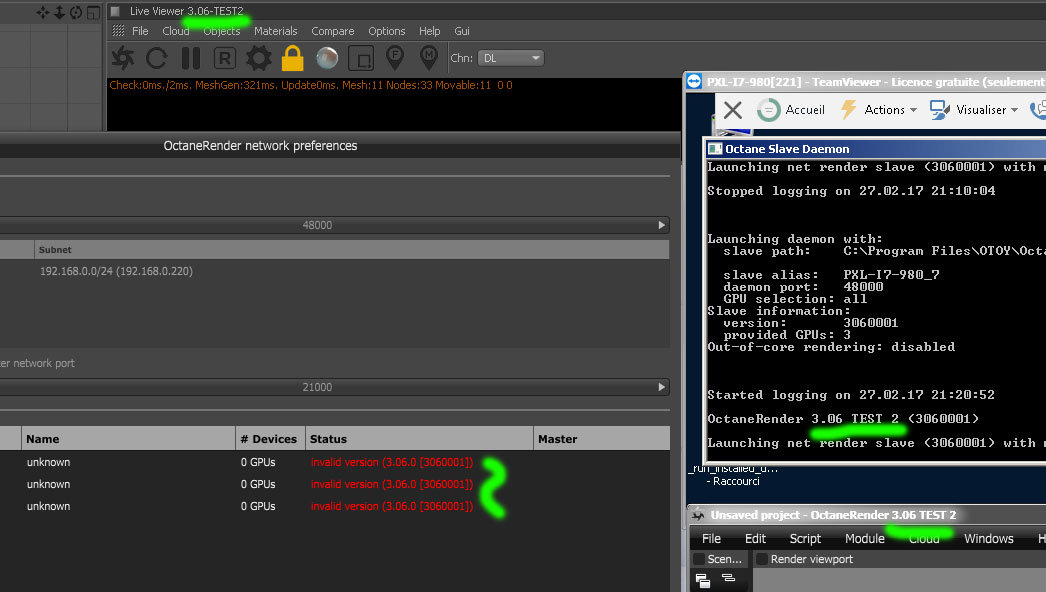Viewport: 1046px width, 592px height.
Task: Toggle the Render viewport checkbox
Action: (762, 559)
